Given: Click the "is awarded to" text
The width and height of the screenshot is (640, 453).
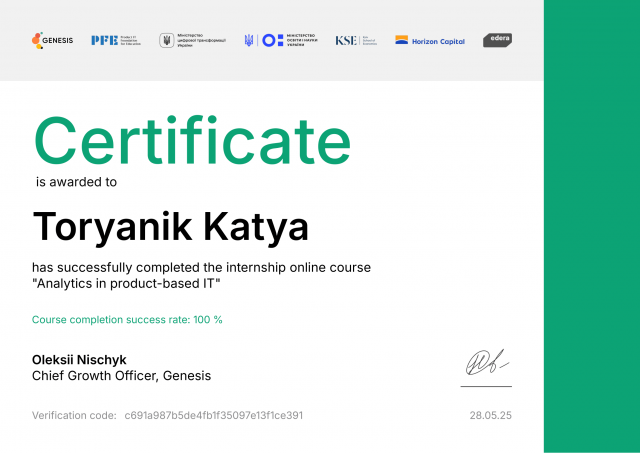Looking at the screenshot, I should 76,182.
